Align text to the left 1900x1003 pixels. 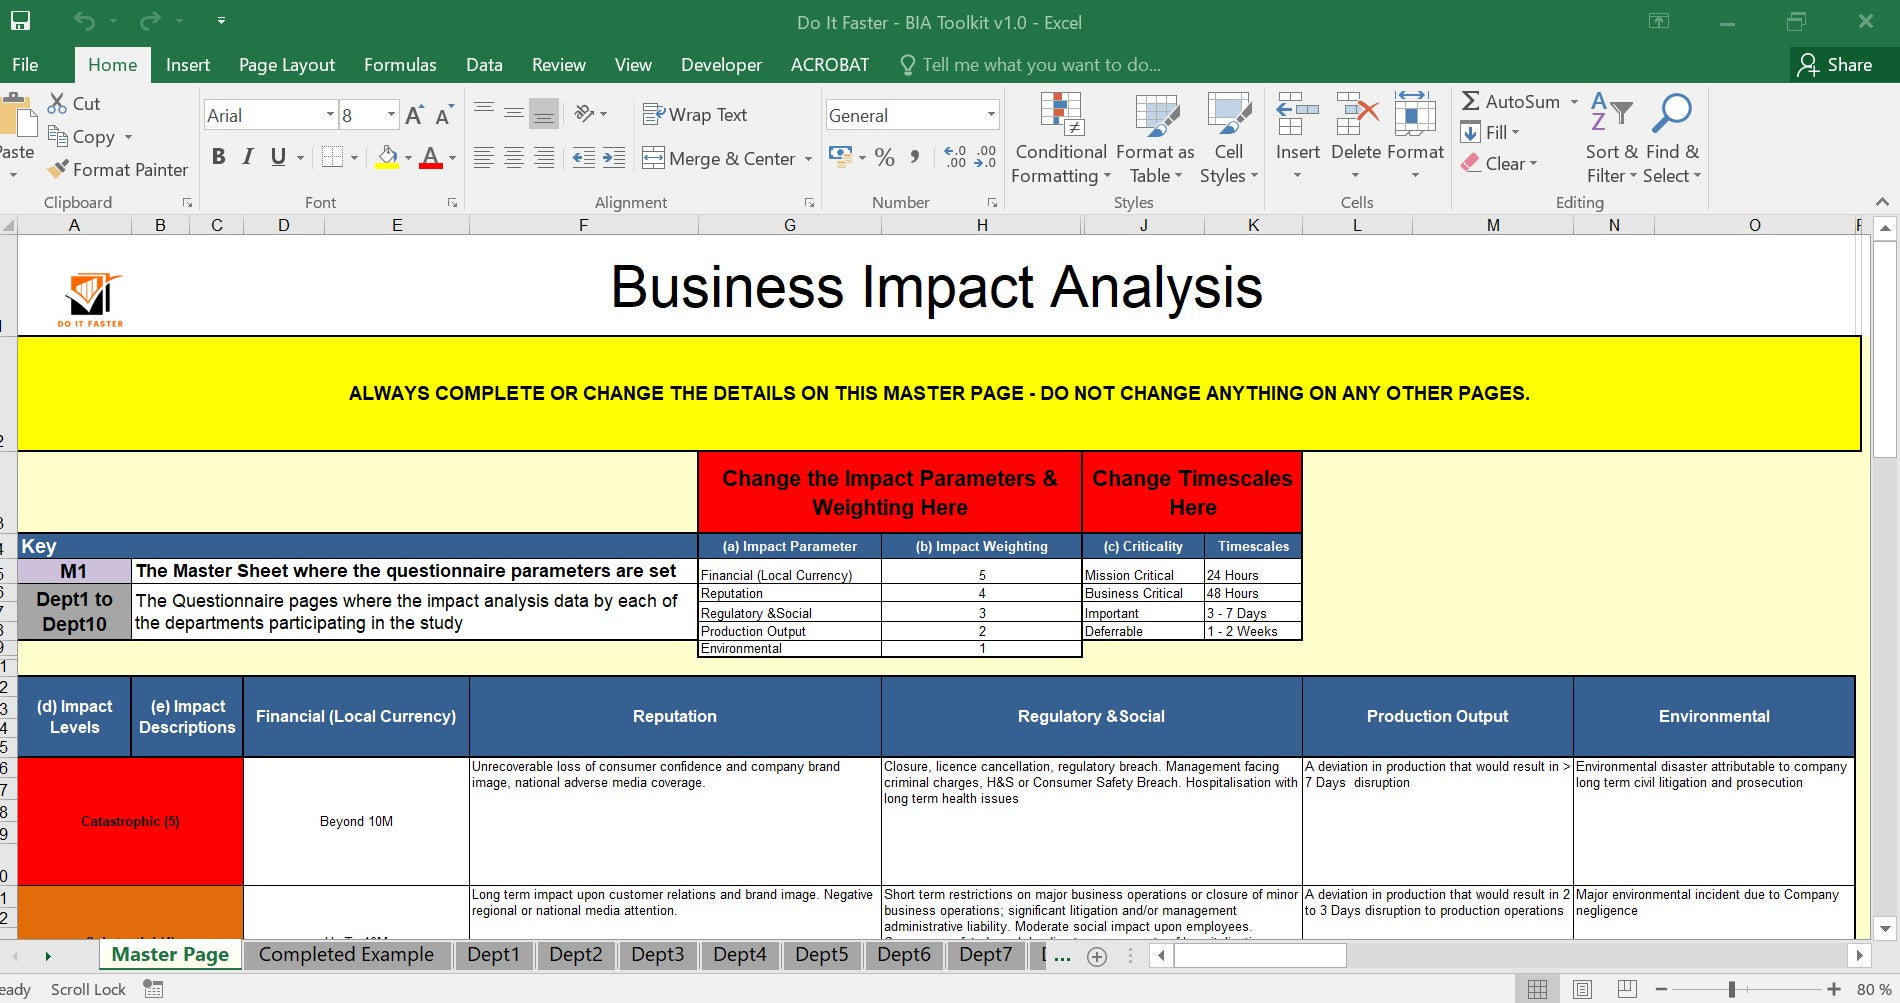tap(484, 157)
